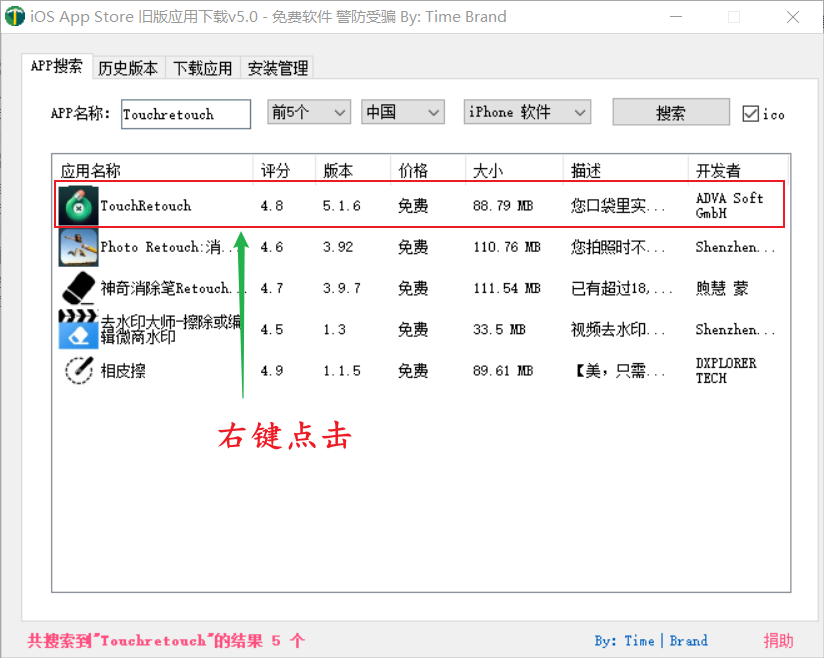Screen dimensions: 824x658
Task: Click the title bar application logo
Action: pos(15,16)
